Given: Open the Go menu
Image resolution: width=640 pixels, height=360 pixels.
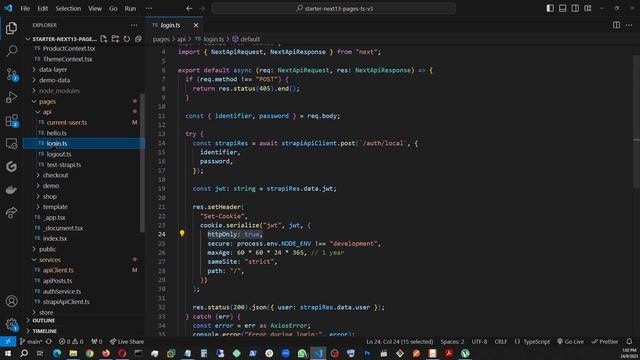Looking at the screenshot, I should [113, 8].
